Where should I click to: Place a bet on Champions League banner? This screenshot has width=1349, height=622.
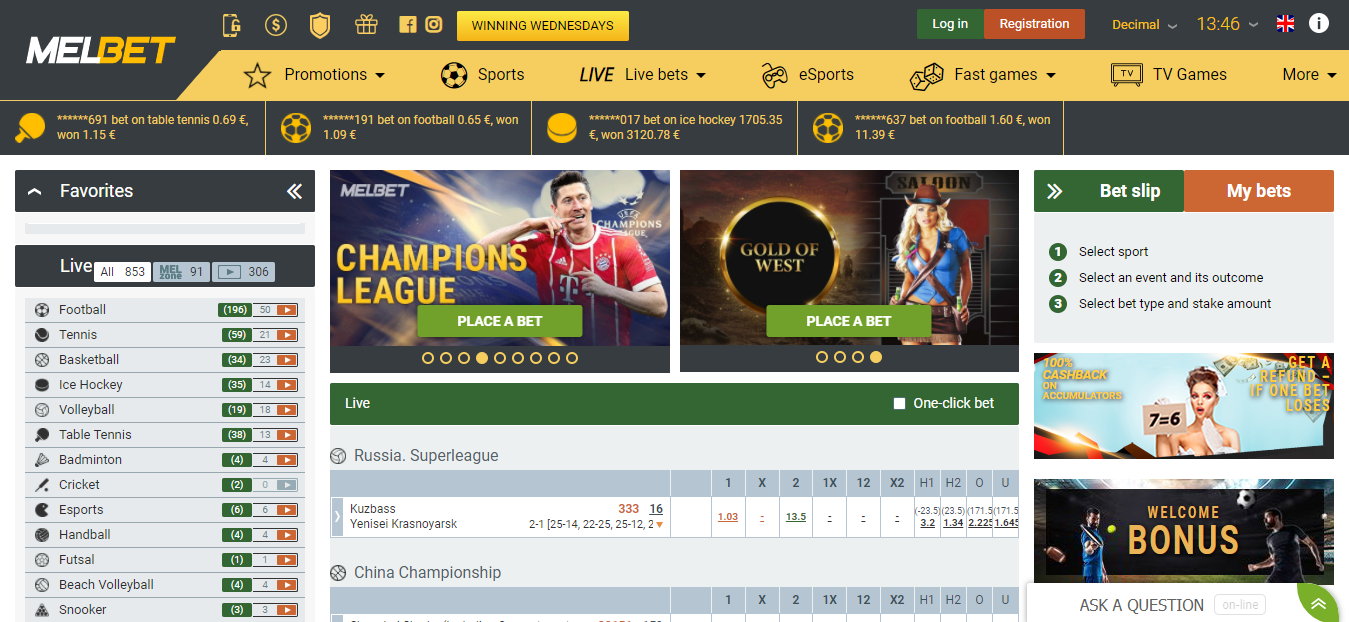point(499,321)
